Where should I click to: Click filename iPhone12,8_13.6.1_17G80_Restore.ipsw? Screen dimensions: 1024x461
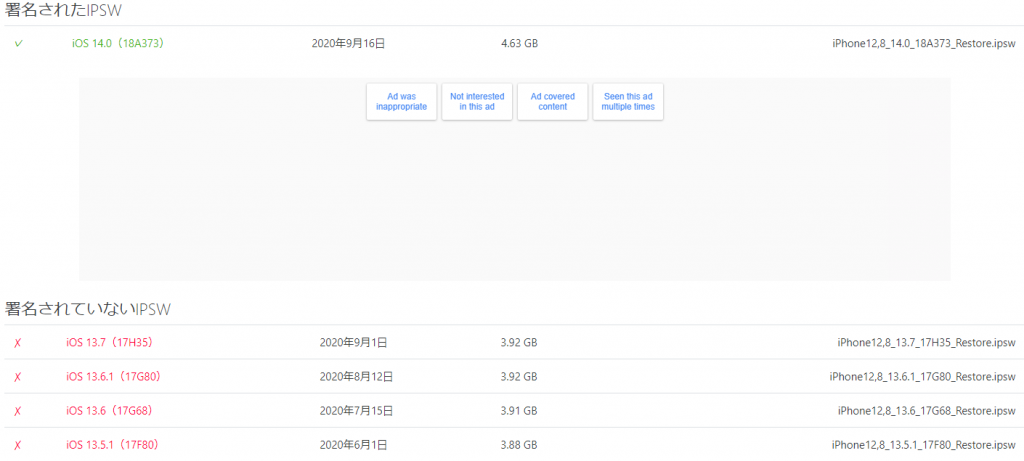click(x=922, y=377)
